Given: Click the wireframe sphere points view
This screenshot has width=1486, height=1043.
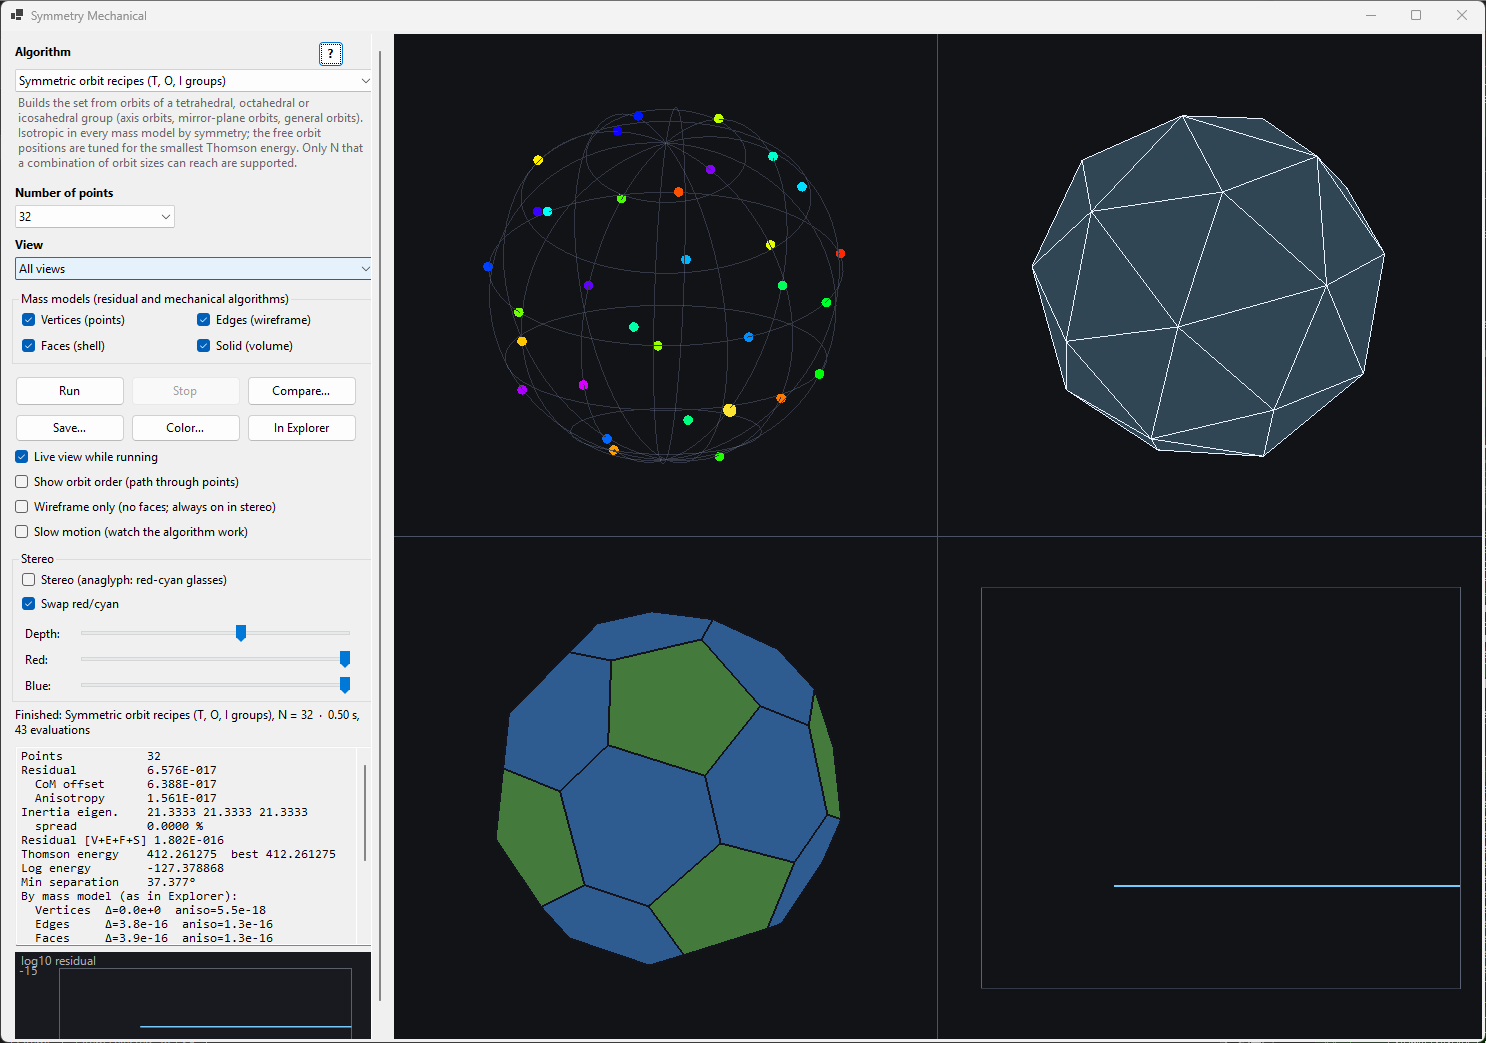Looking at the screenshot, I should (665, 285).
